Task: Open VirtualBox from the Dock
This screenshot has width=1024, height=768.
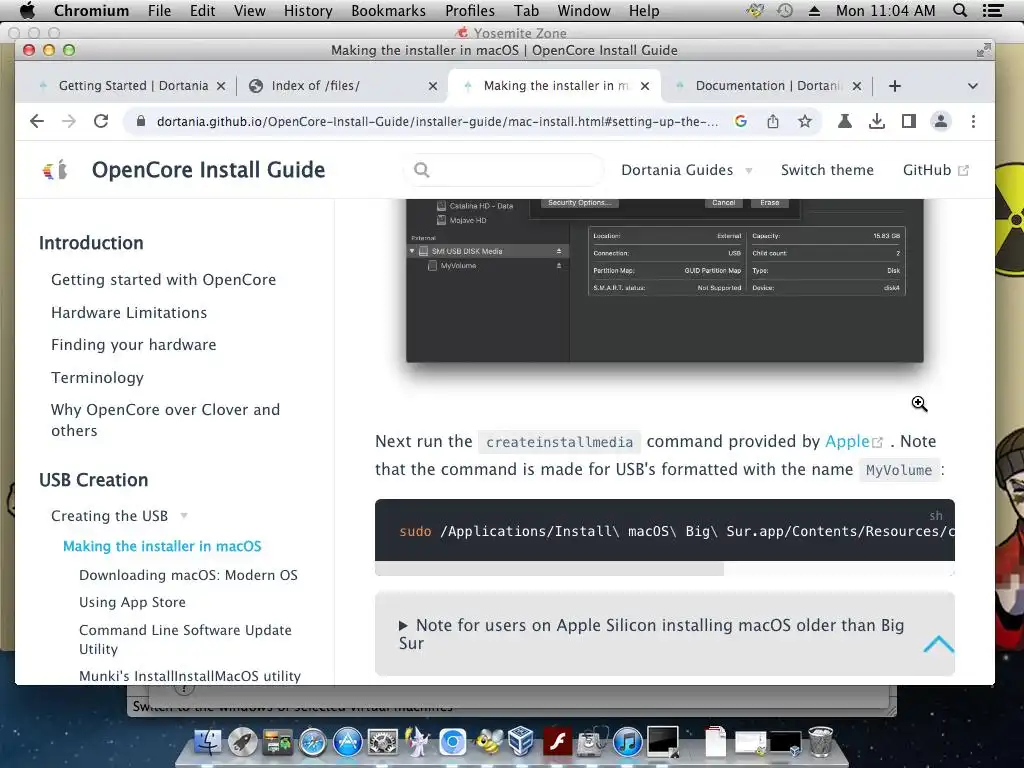Action: pos(522,742)
